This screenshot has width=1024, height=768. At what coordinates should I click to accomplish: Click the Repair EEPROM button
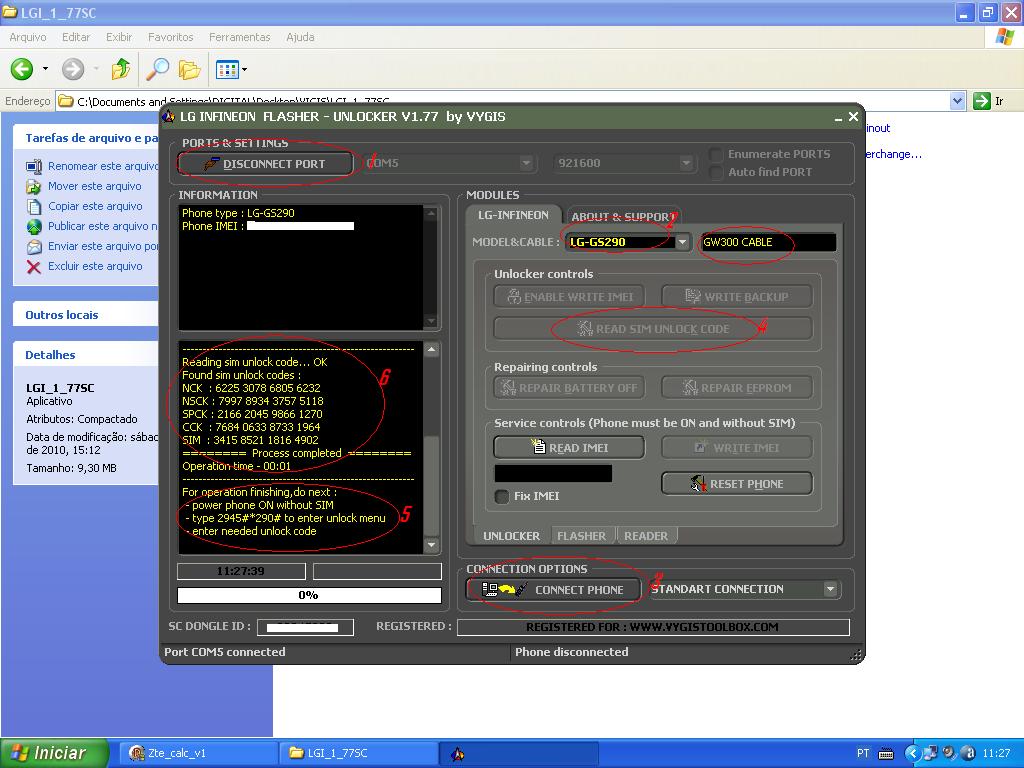[737, 387]
